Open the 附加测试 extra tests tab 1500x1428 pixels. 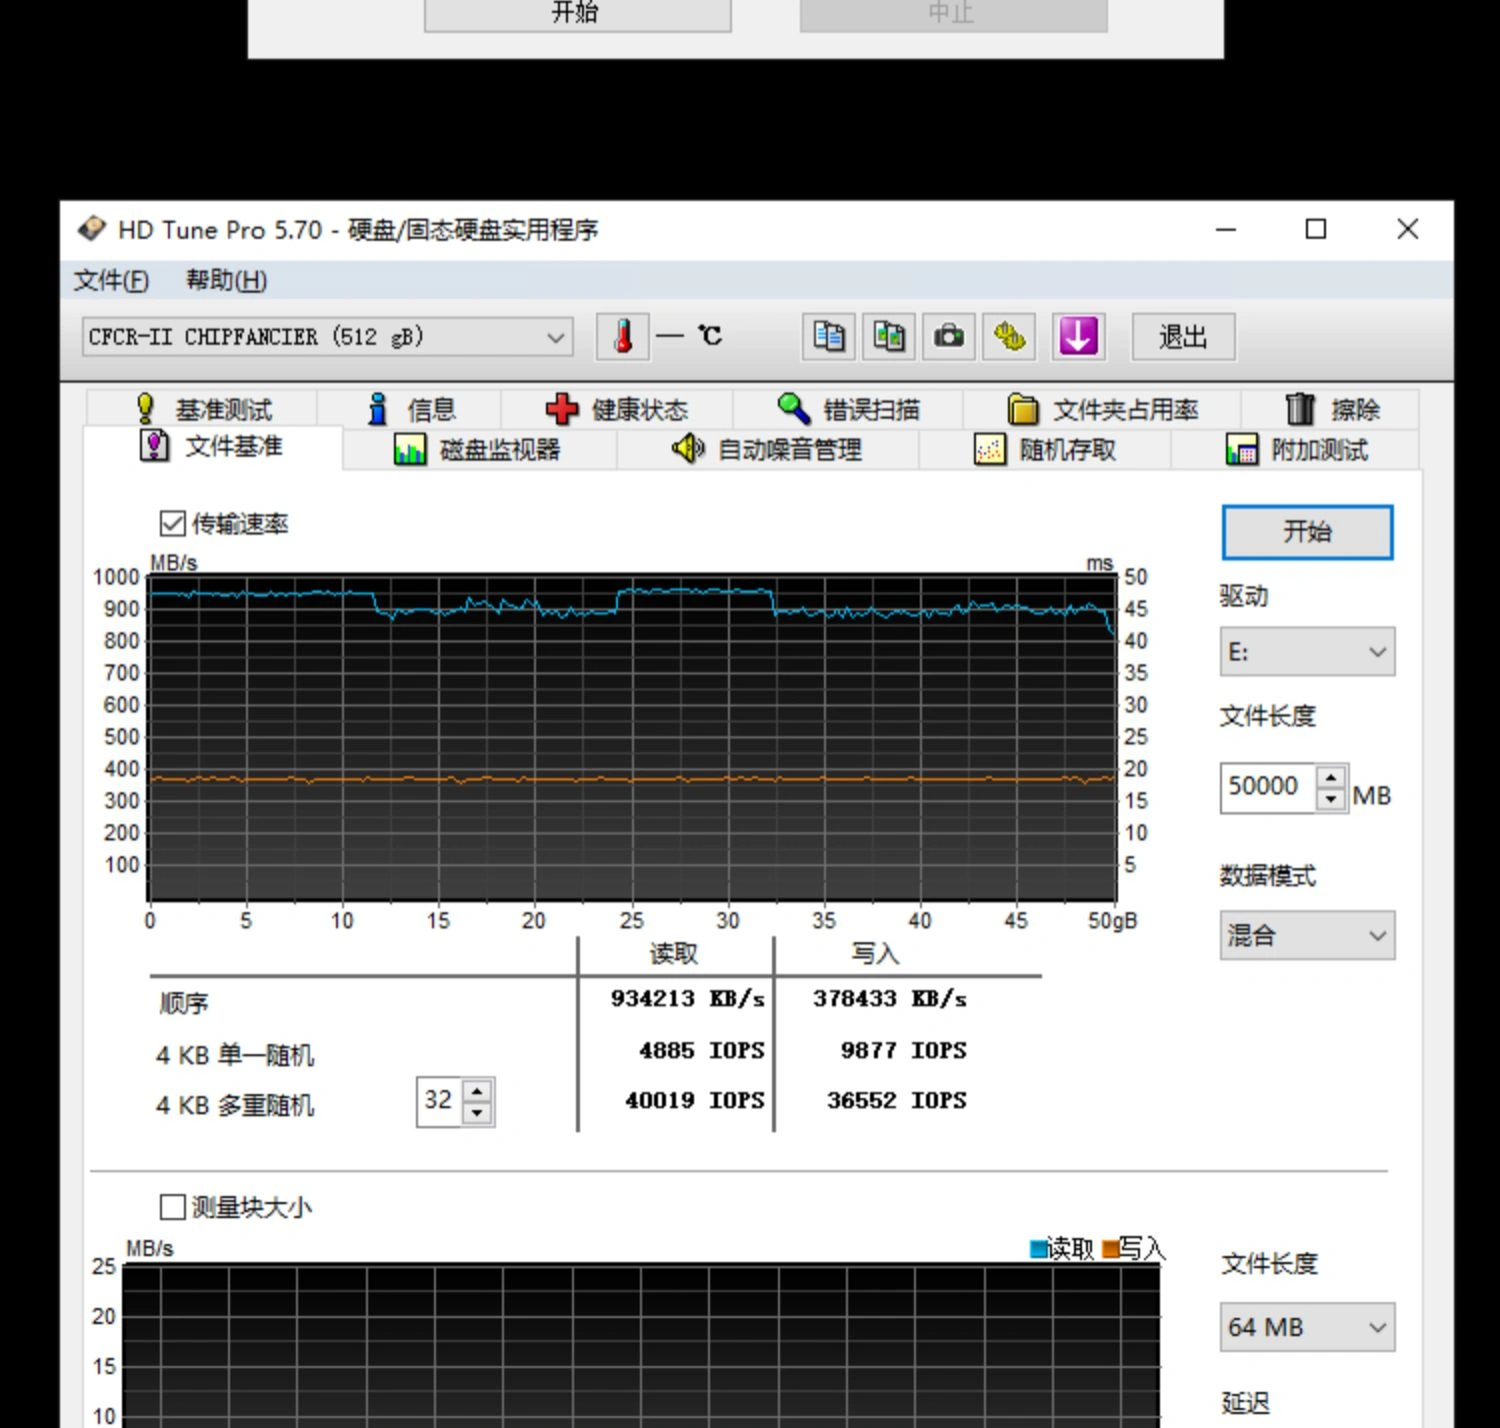coord(1296,450)
